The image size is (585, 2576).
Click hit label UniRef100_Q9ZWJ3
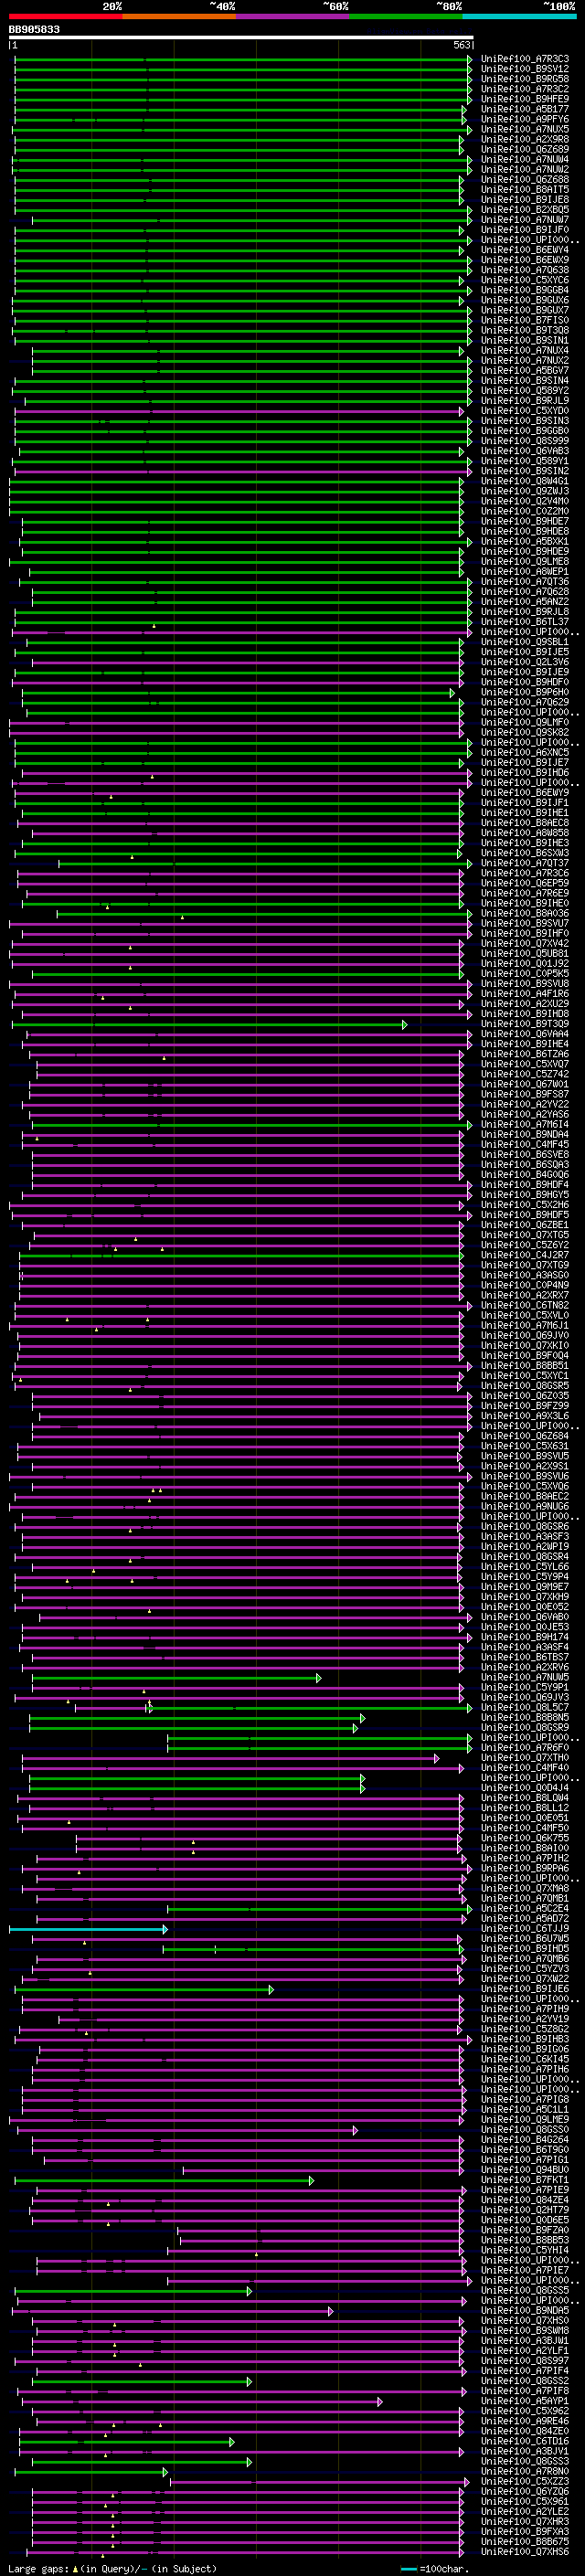(x=525, y=491)
